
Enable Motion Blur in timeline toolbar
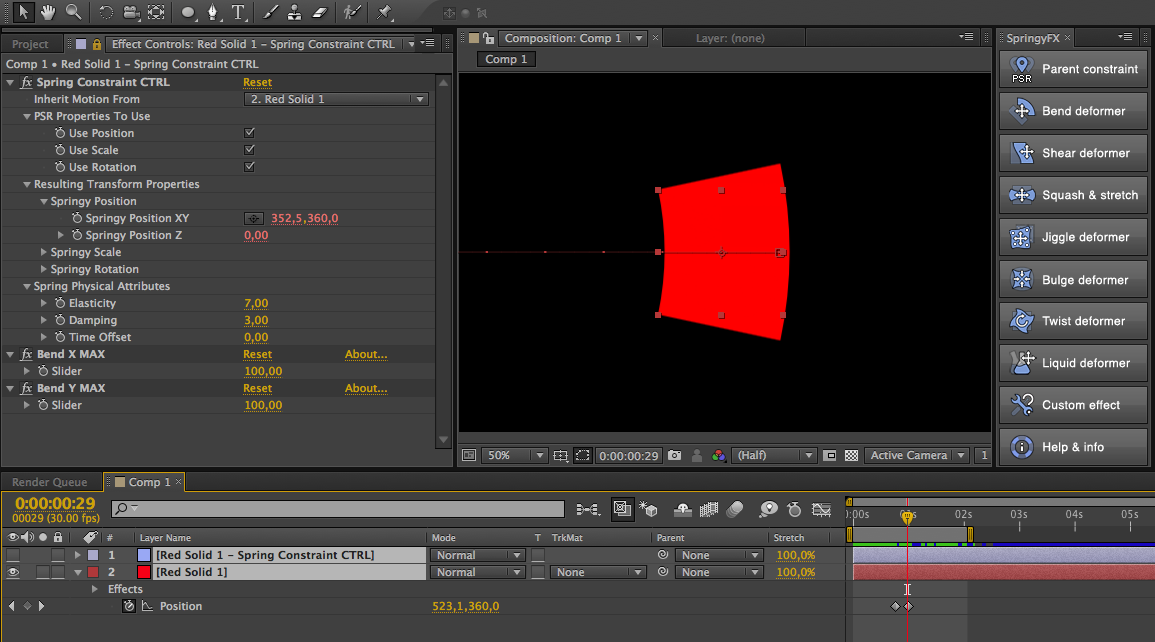coord(734,509)
